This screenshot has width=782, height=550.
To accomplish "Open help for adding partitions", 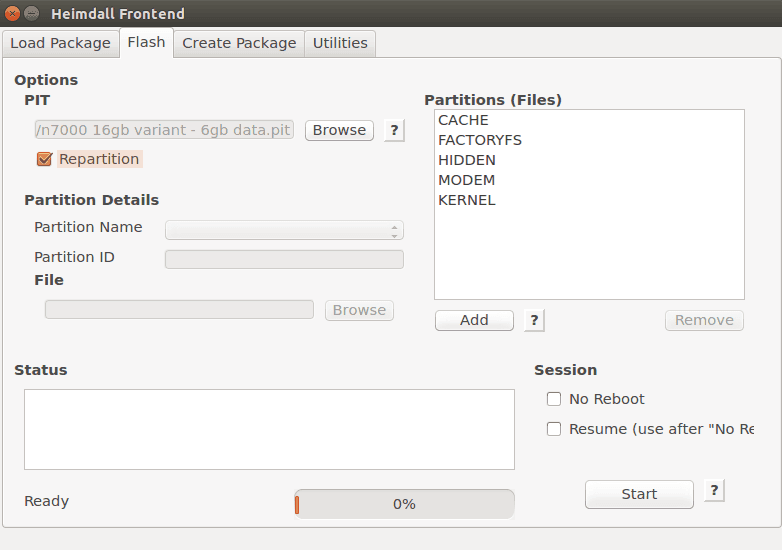I will (x=534, y=320).
